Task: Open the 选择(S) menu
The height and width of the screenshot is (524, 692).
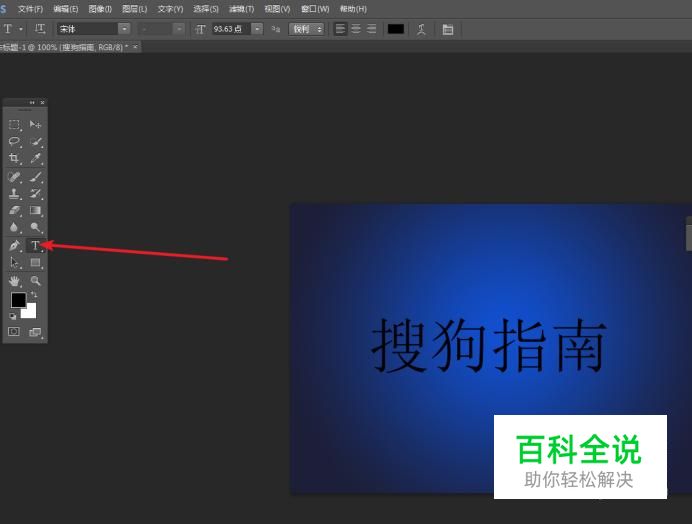Action: 206,9
